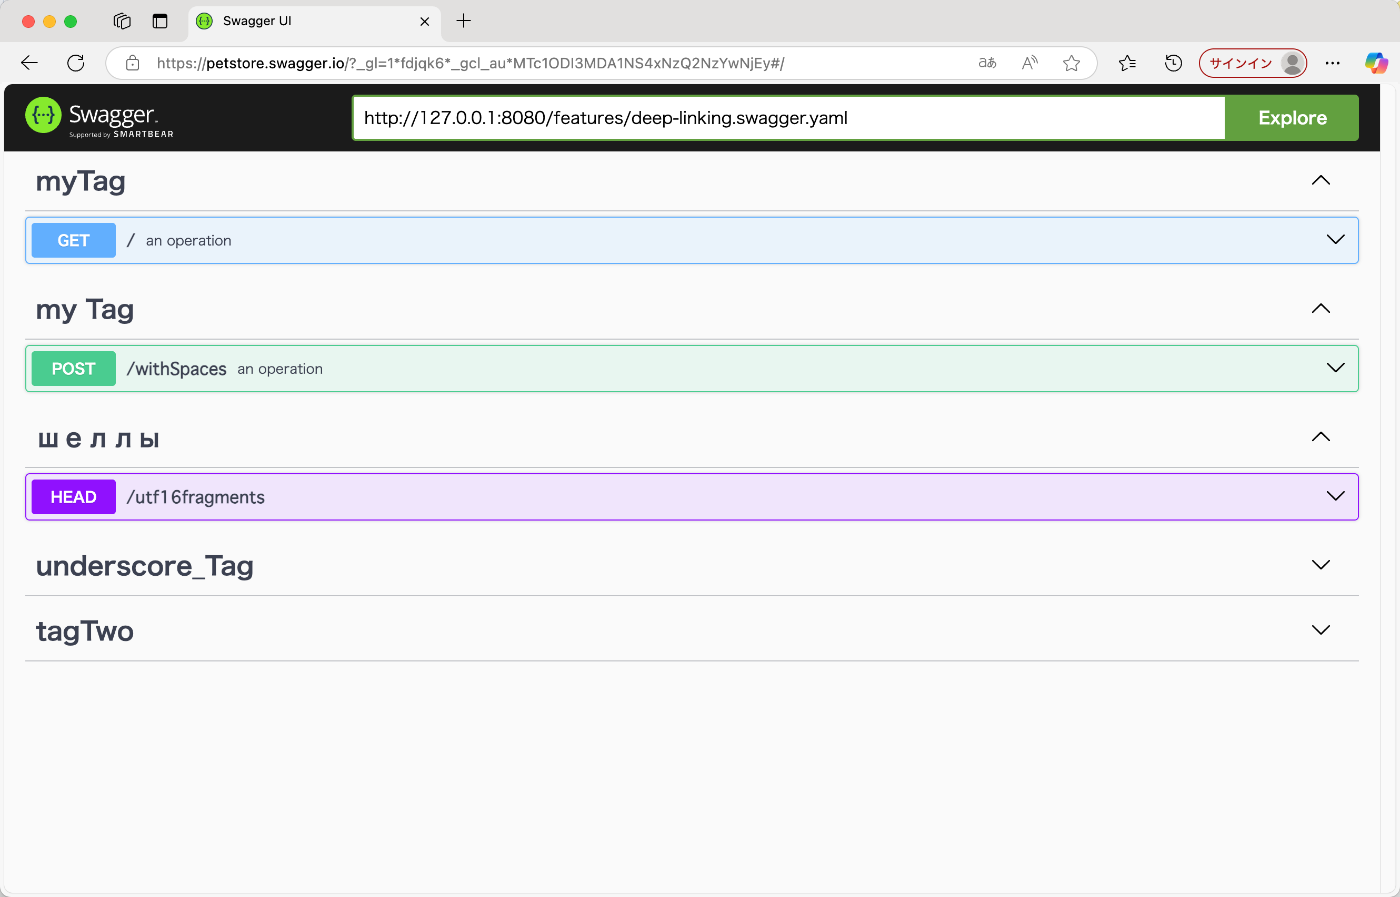The height and width of the screenshot is (897, 1400).
Task: Click the Explore button
Action: pyautogui.click(x=1292, y=118)
